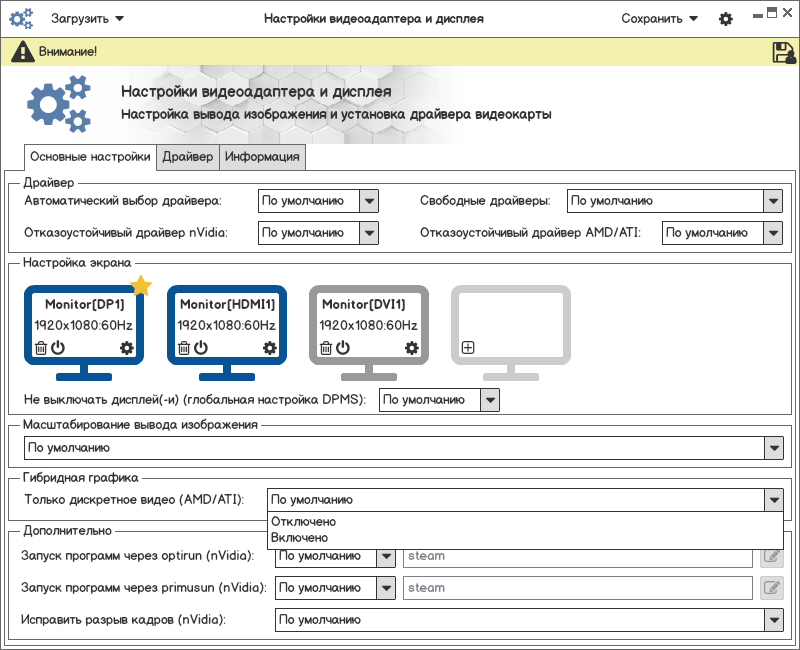The height and width of the screenshot is (650, 800).
Task: Toggle power for Monitor[HDMI1]
Action: pyautogui.click(x=201, y=347)
